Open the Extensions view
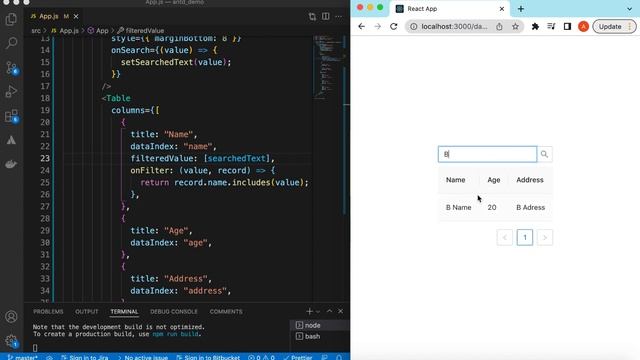The image size is (640, 360). point(11,116)
